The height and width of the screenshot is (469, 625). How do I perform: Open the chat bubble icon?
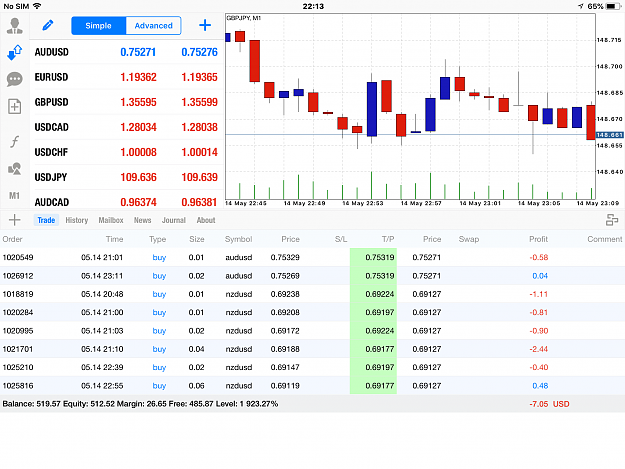pyautogui.click(x=15, y=79)
